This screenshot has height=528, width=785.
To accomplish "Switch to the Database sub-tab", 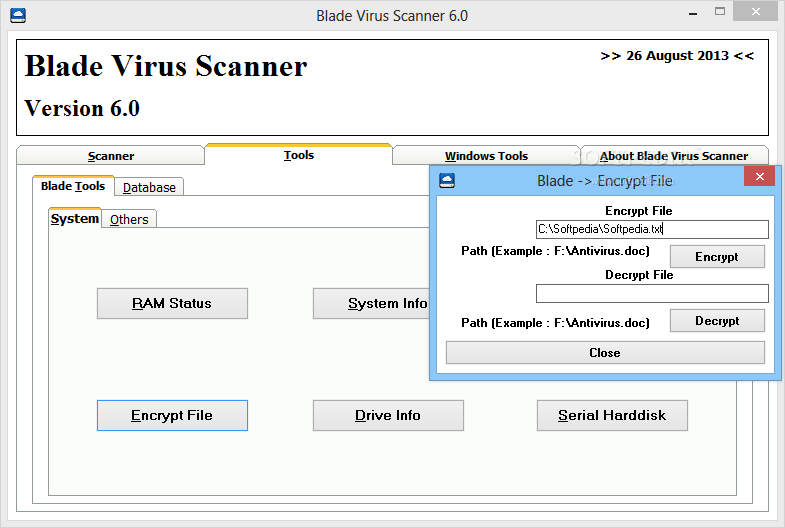I will click(149, 188).
